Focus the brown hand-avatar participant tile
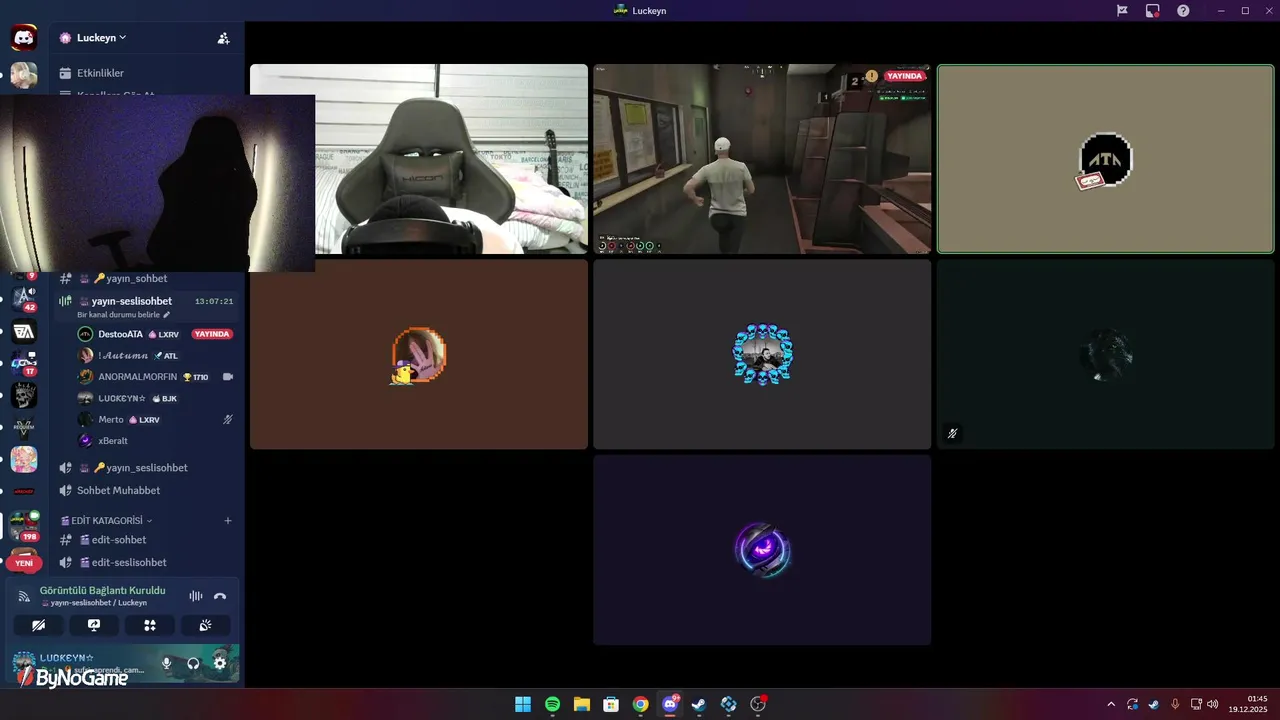Image resolution: width=1280 pixels, height=720 pixels. click(x=419, y=354)
